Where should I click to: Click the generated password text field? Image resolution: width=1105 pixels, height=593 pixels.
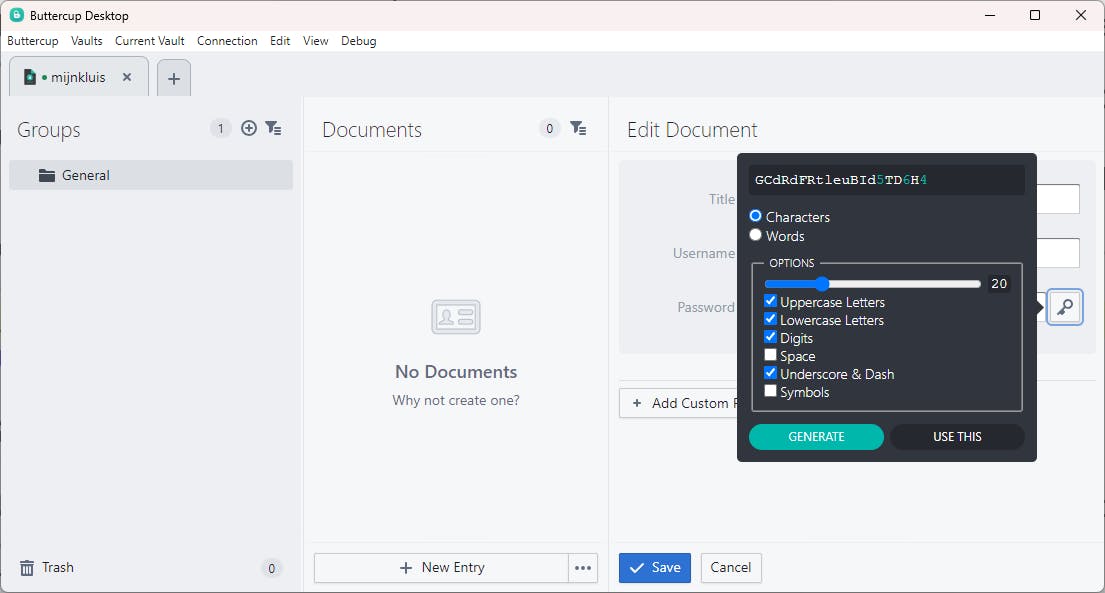887,180
